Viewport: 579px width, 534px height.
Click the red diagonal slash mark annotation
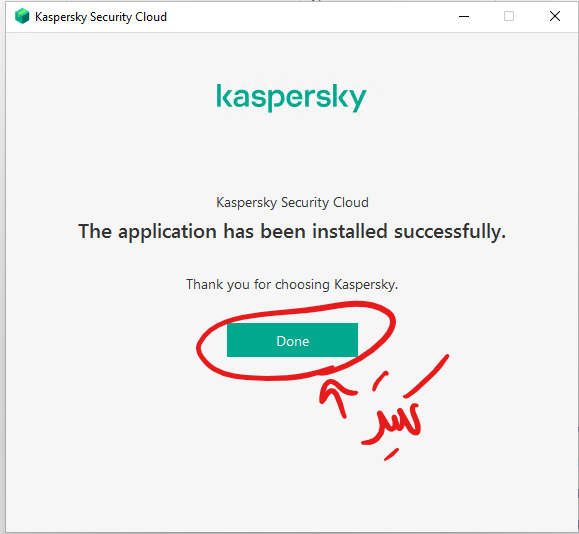pyautogui.click(x=426, y=376)
